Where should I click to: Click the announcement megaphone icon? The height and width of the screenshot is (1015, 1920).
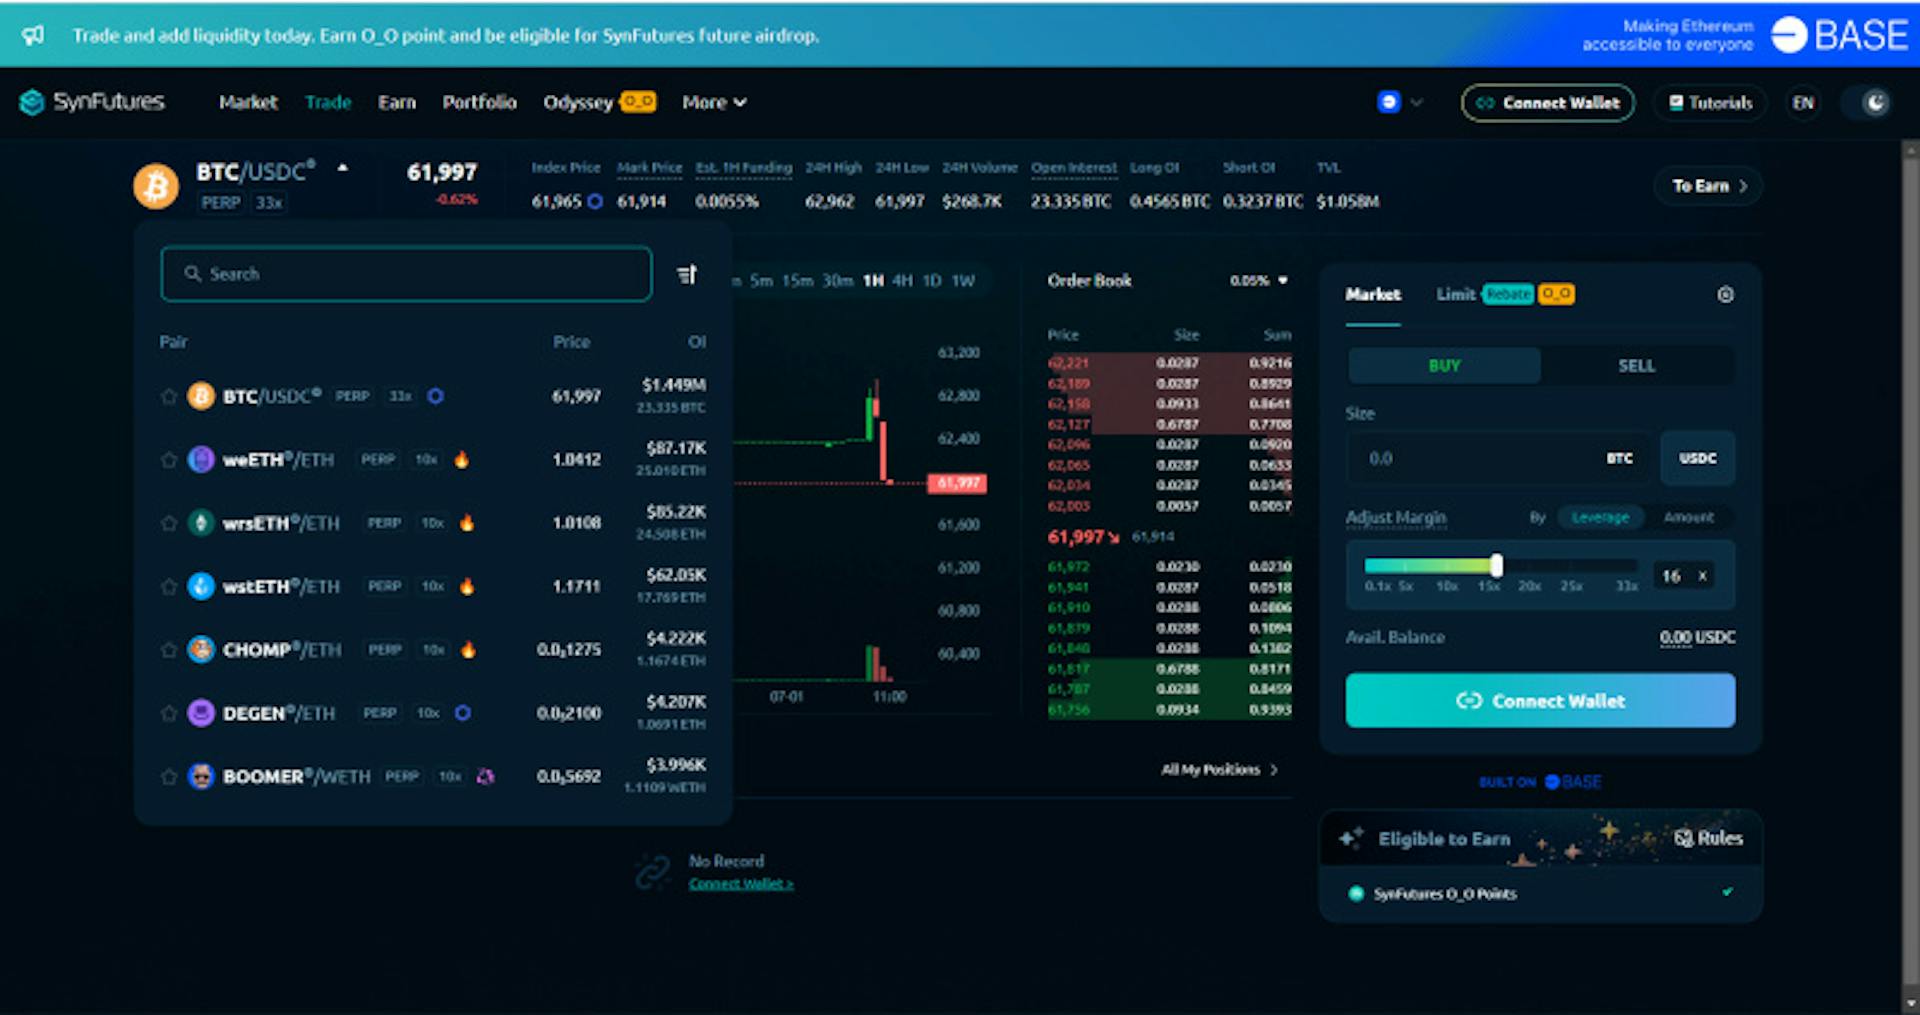coord(33,35)
